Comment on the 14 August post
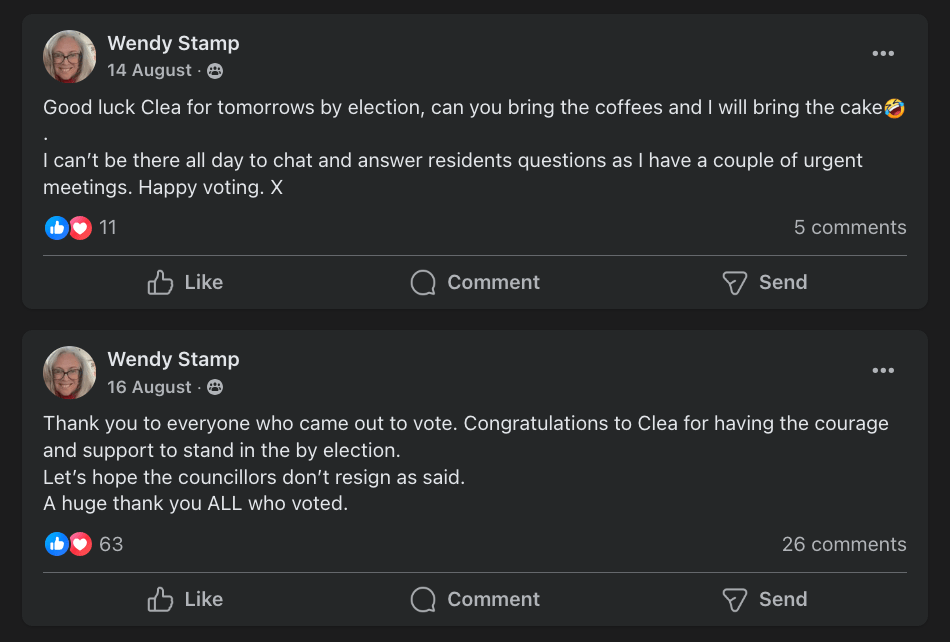The image size is (950, 642). (x=475, y=283)
